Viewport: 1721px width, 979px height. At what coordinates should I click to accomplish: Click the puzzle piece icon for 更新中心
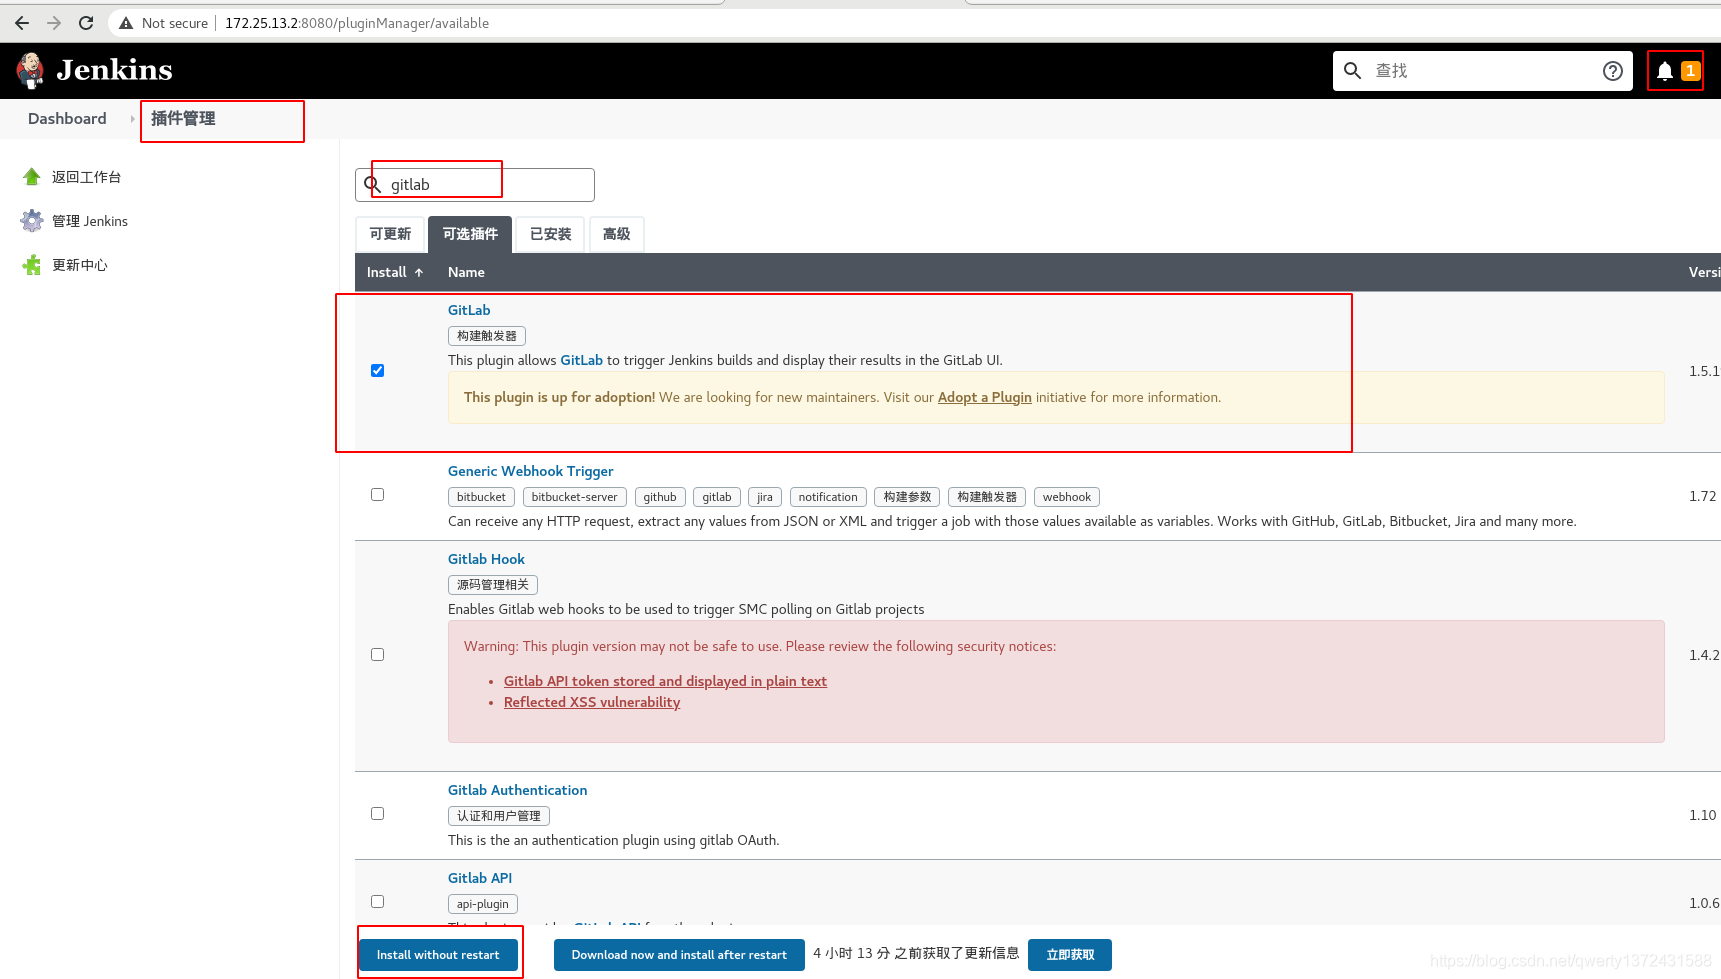(32, 265)
